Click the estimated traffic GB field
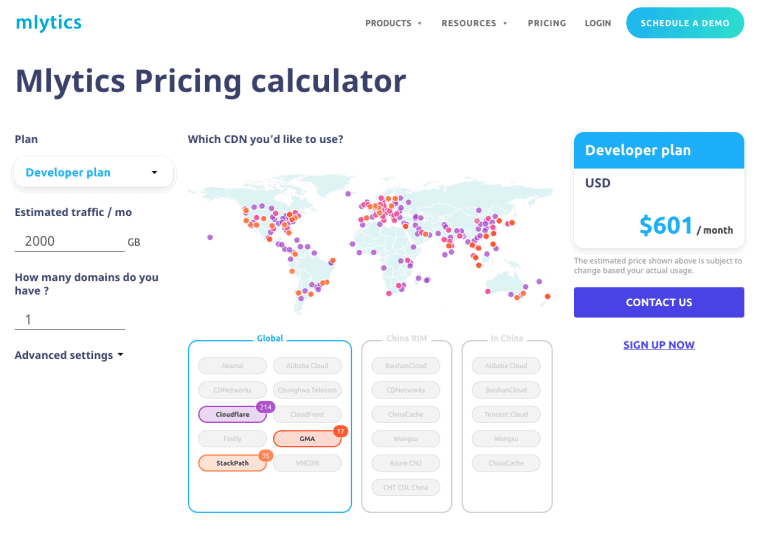The image size is (768, 533). pyautogui.click(x=70, y=242)
